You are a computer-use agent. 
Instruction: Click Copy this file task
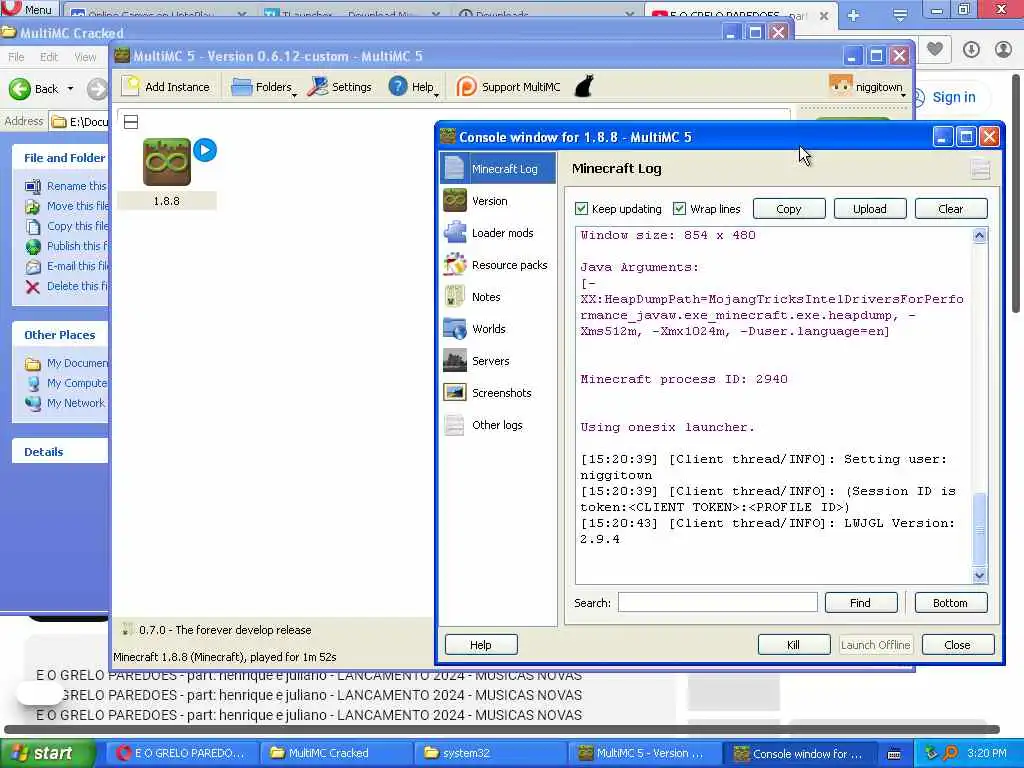tap(66, 226)
